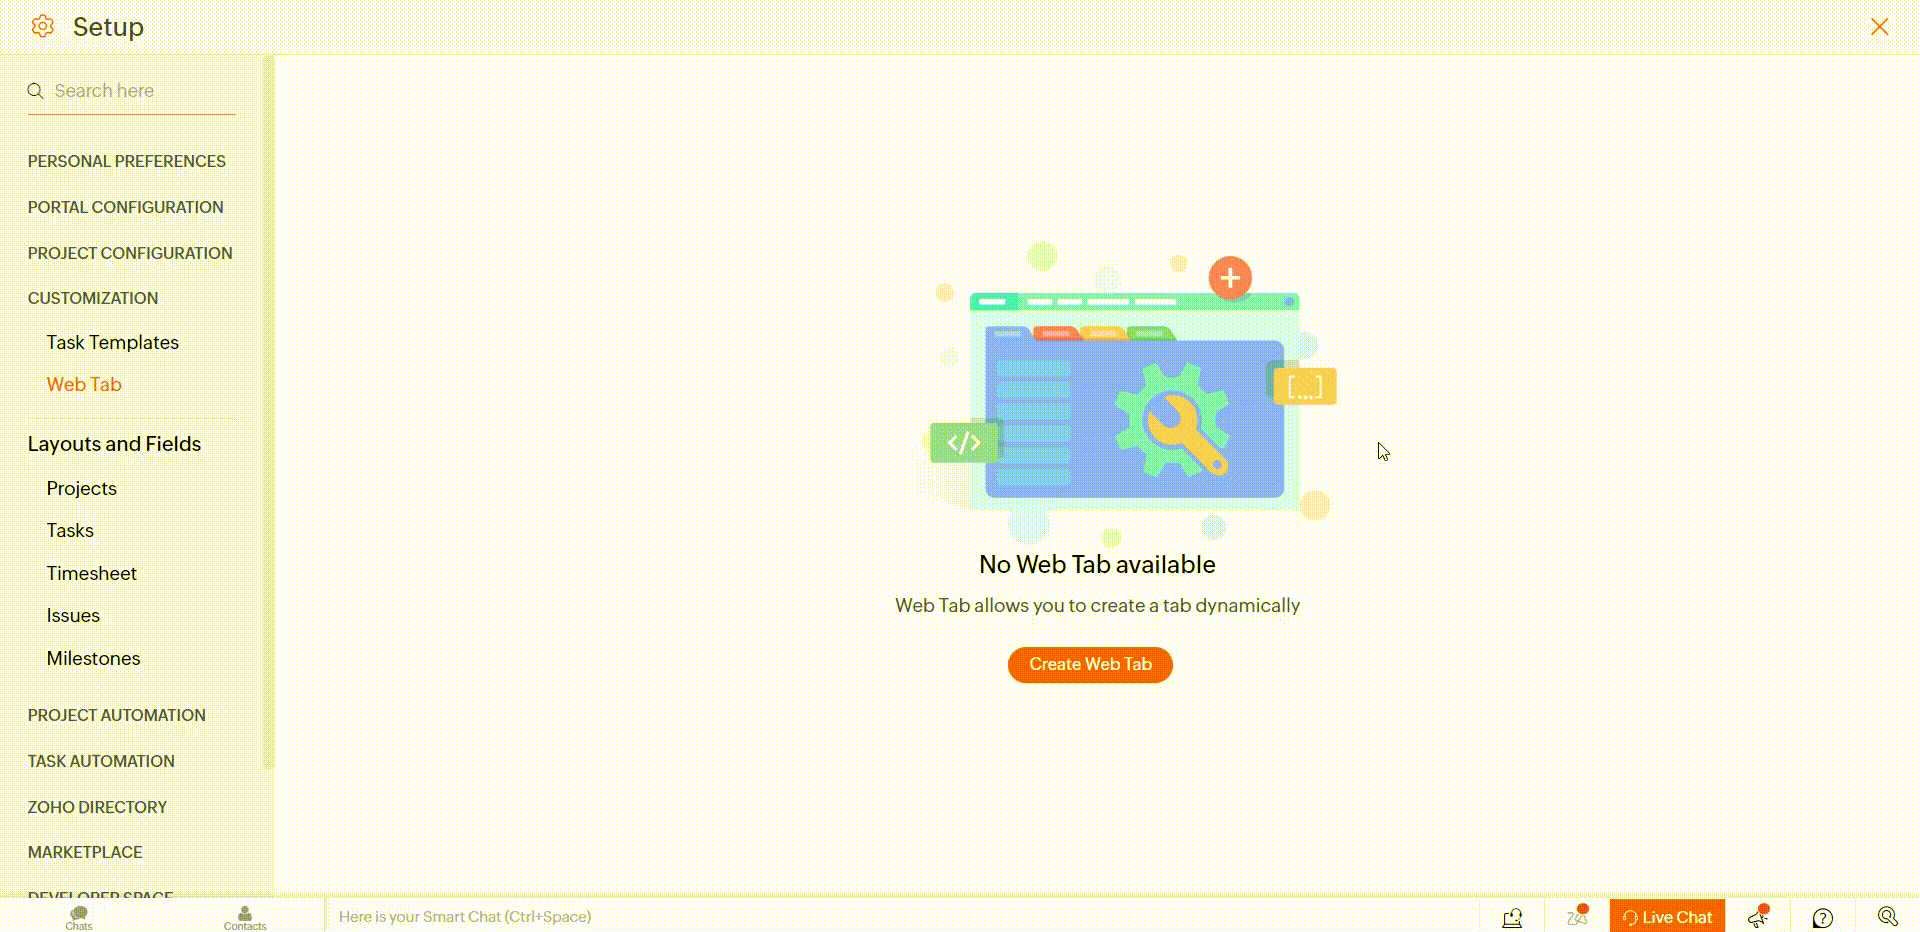Expand the Portal Configuration section
1920x932 pixels.
(x=126, y=207)
